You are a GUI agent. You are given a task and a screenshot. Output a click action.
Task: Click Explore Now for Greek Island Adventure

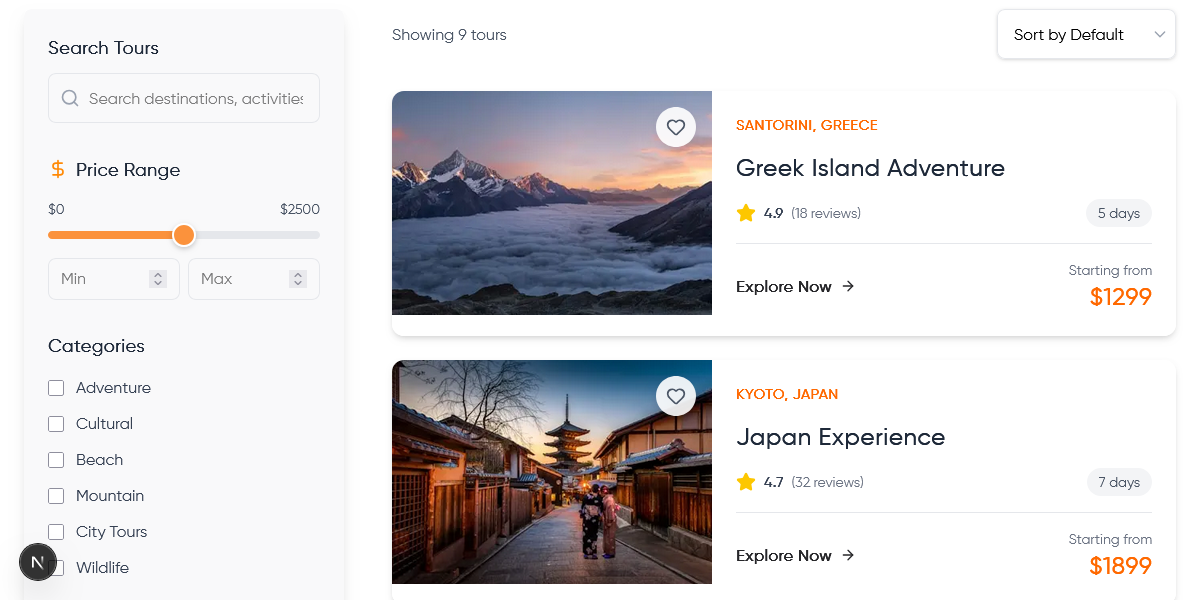pyautogui.click(x=784, y=287)
